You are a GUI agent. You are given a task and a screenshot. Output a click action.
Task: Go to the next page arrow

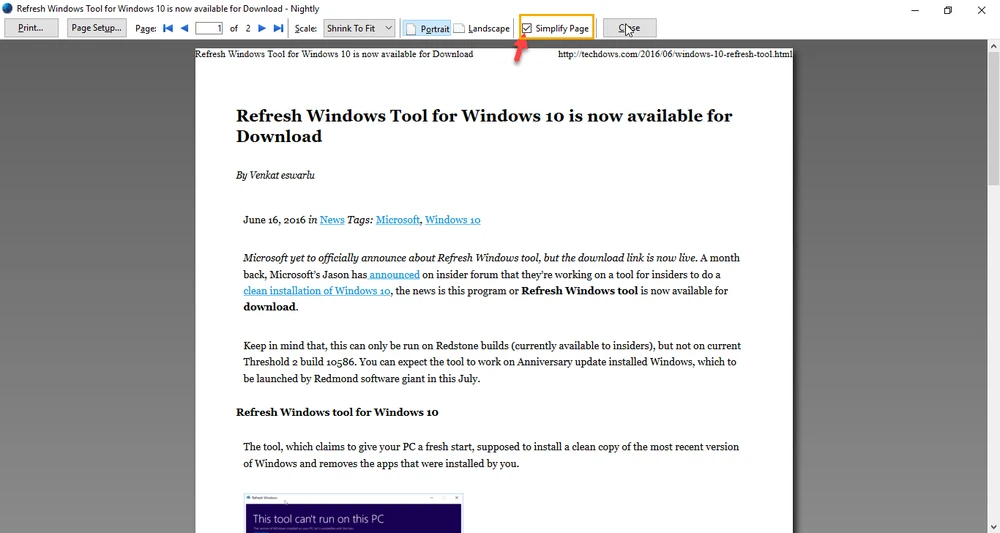[x=262, y=28]
